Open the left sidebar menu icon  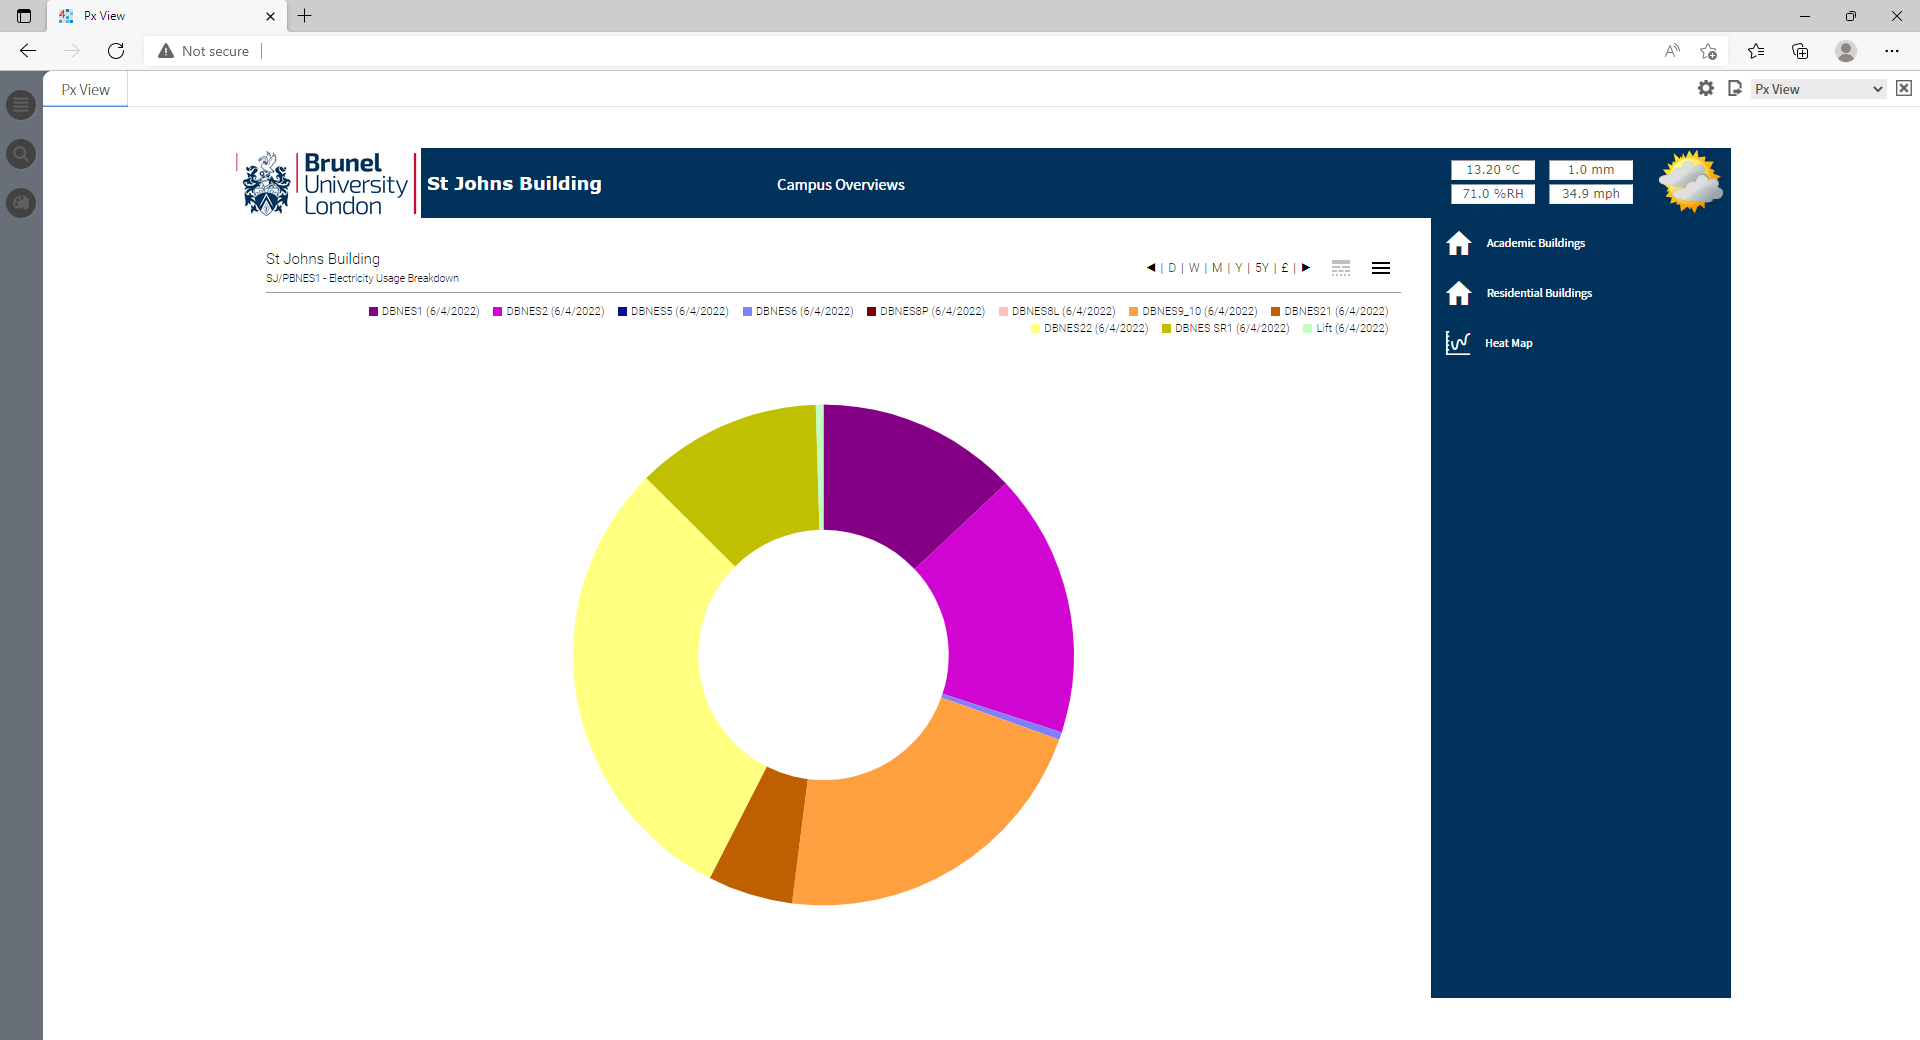click(21, 105)
